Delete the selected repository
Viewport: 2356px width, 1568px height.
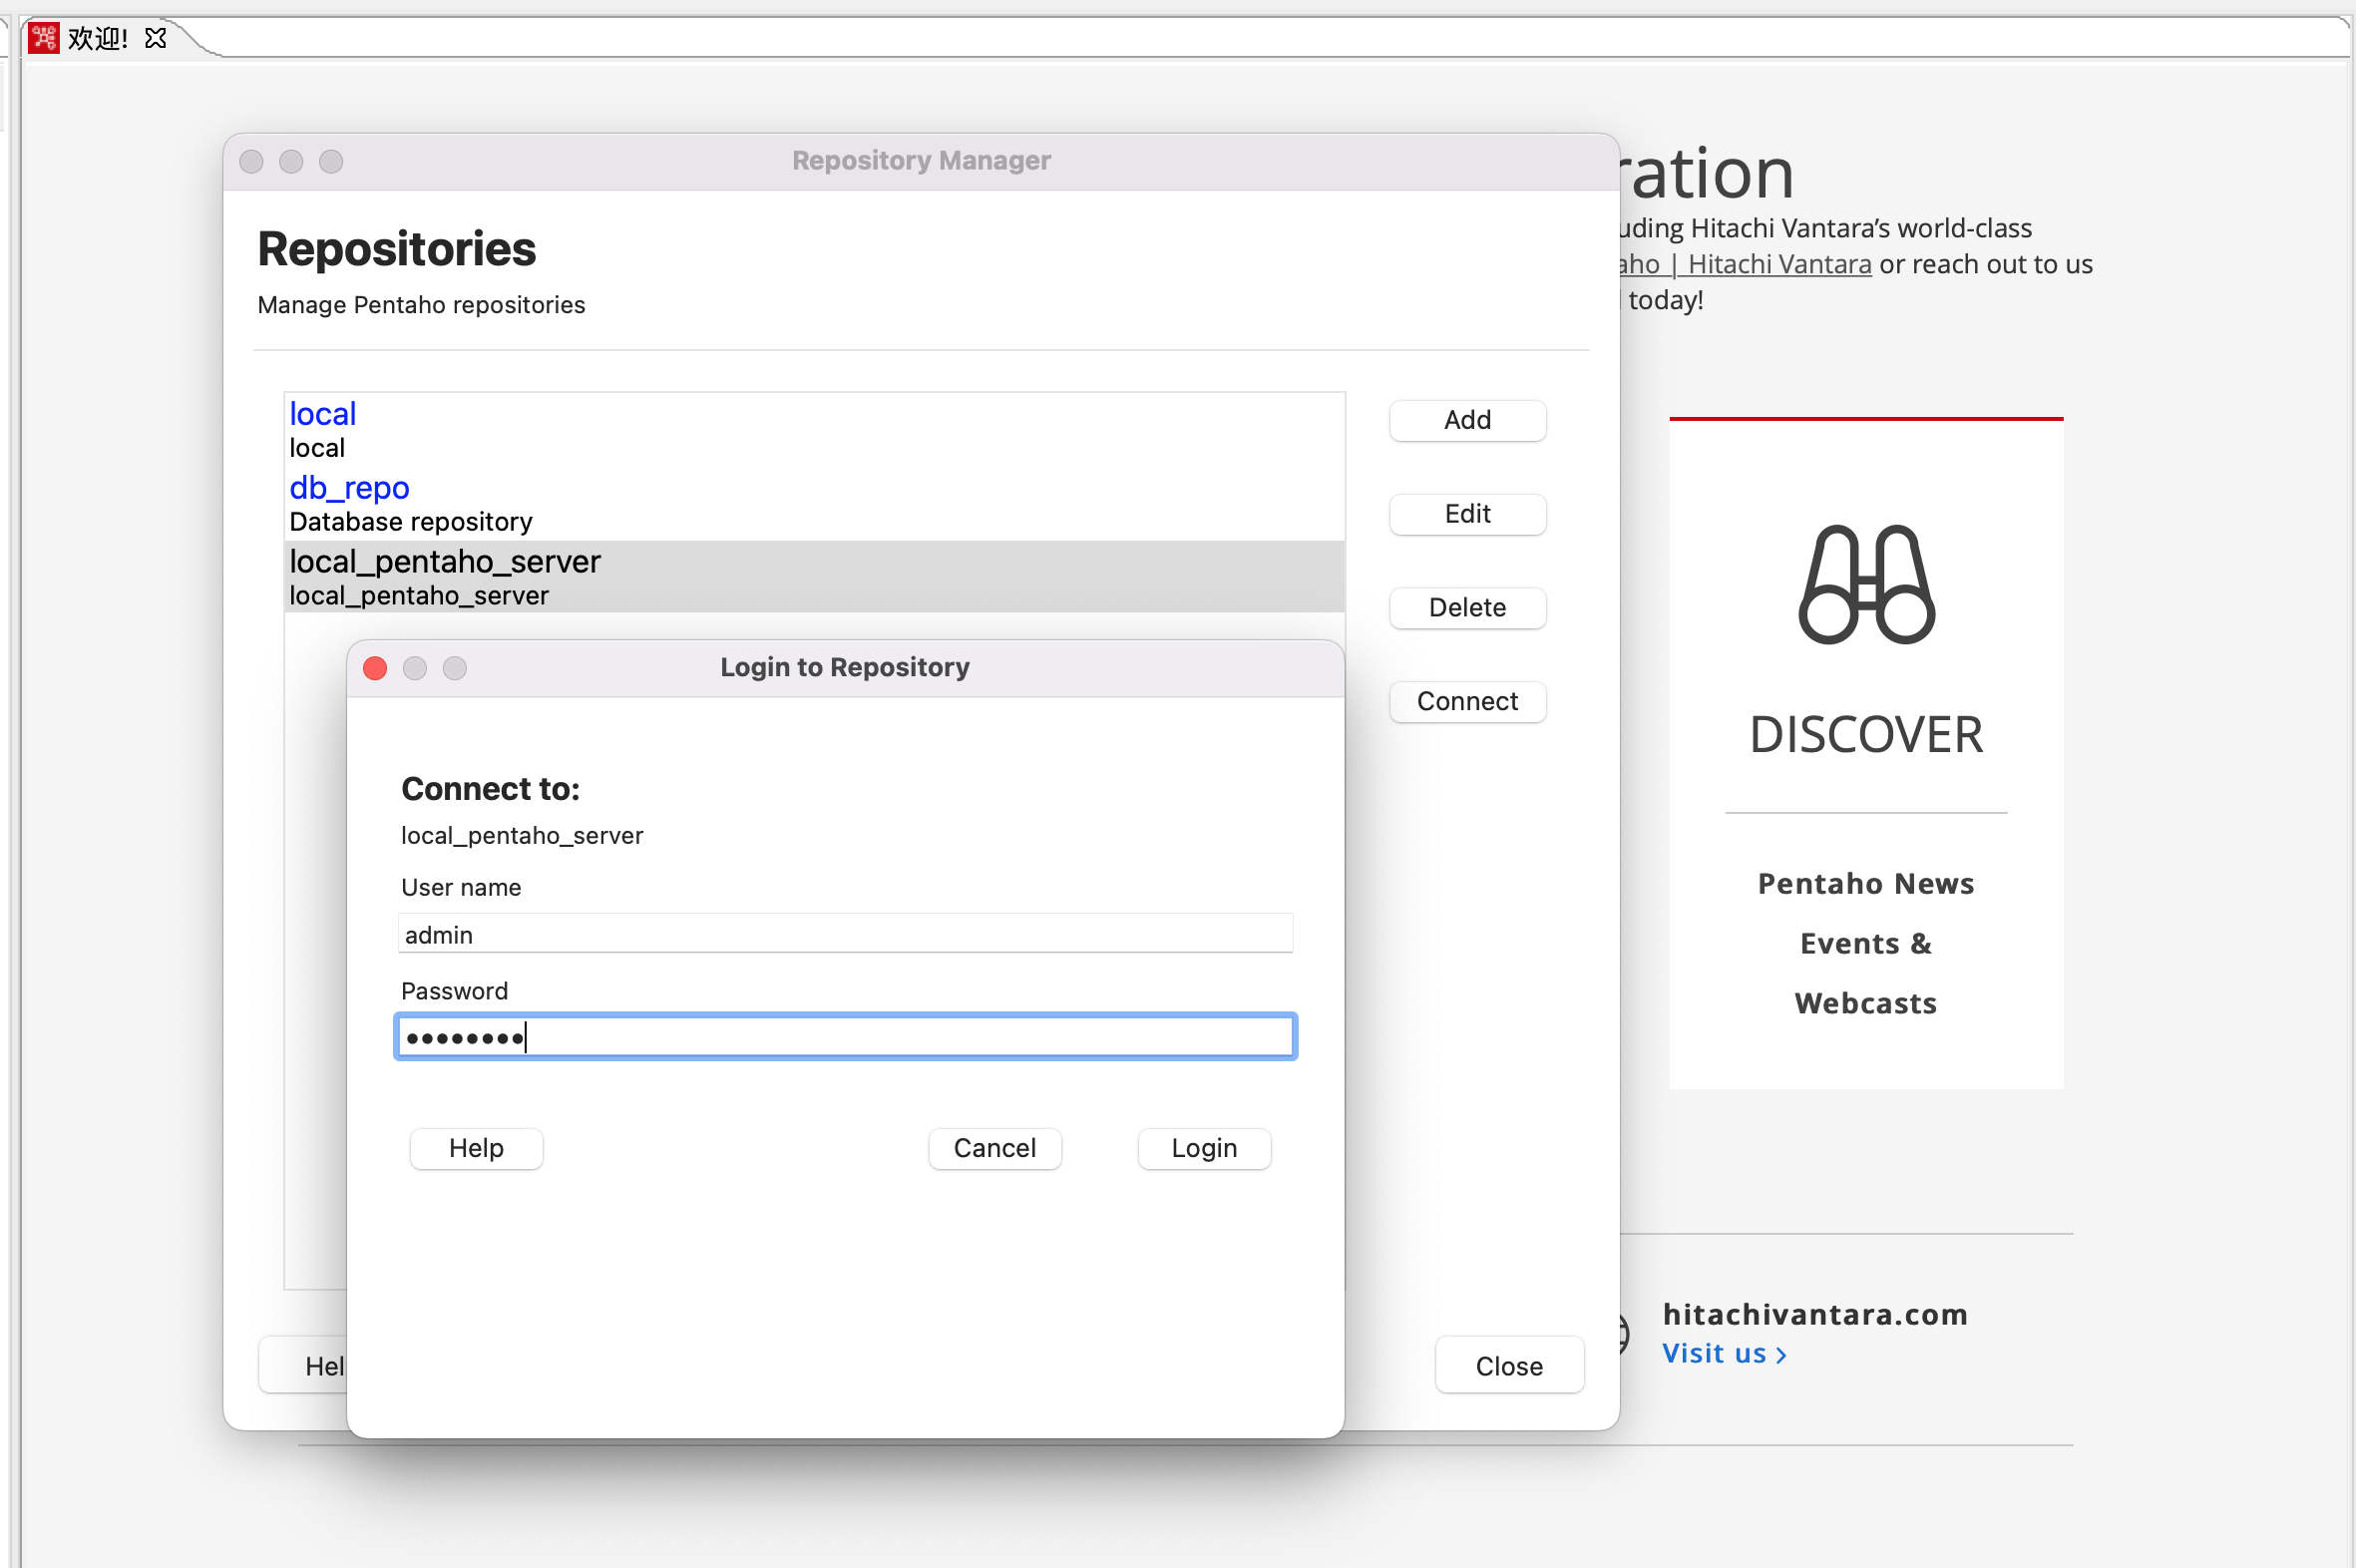click(1466, 608)
